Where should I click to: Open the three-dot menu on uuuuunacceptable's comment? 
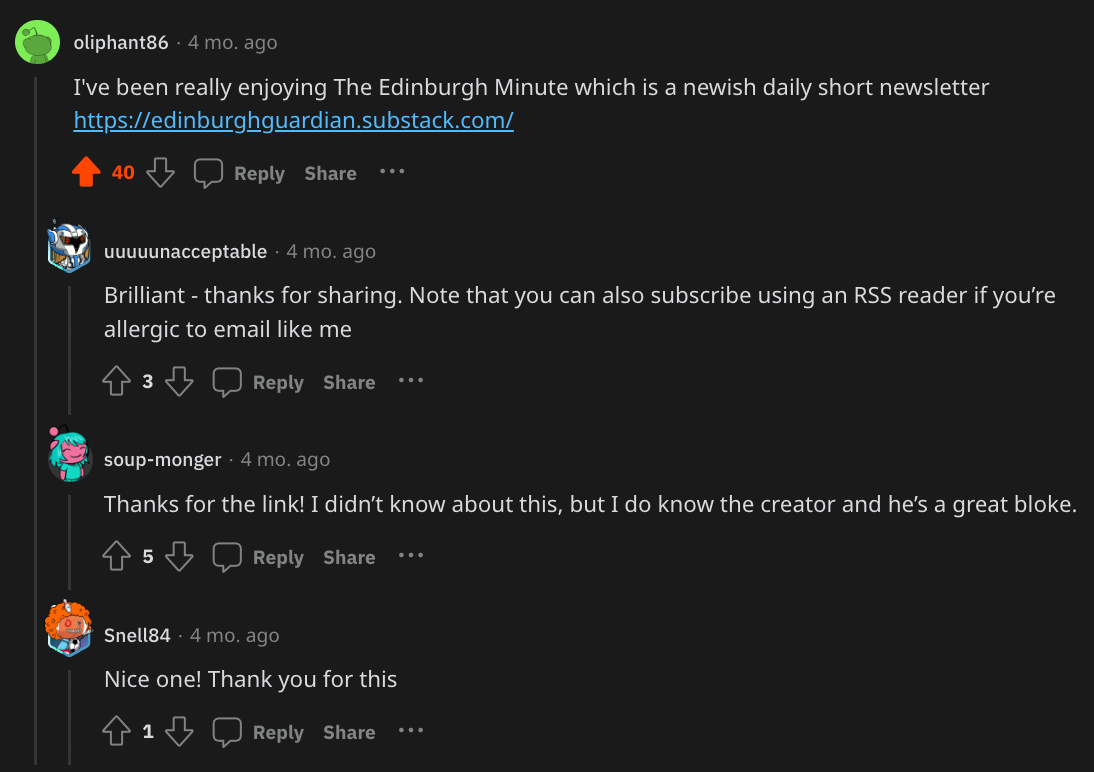pos(411,381)
